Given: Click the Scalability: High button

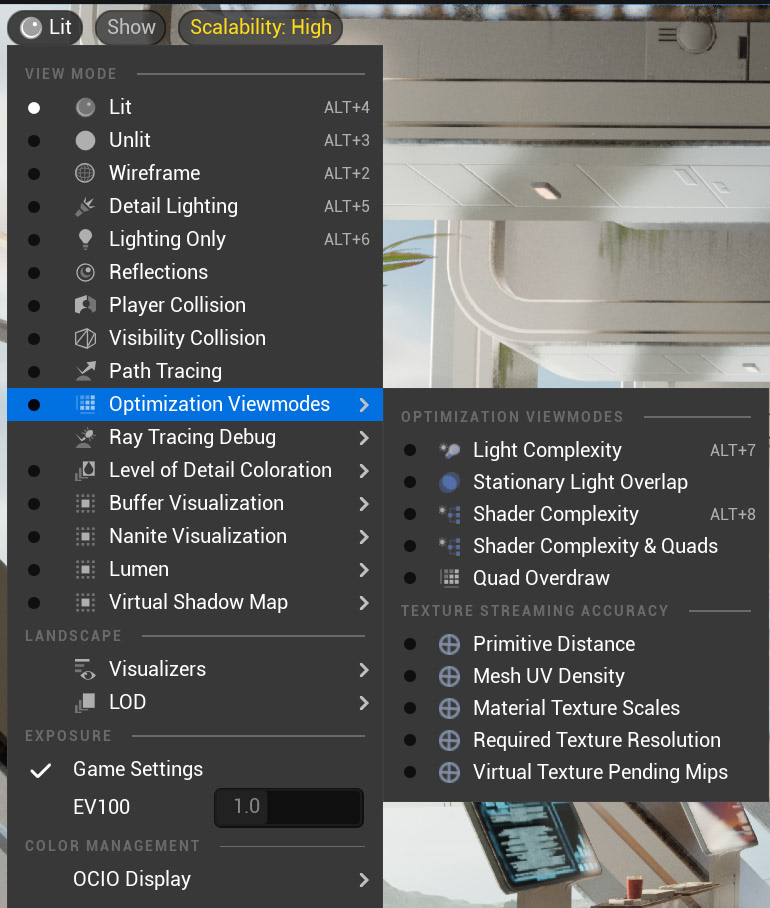Looking at the screenshot, I should pos(261,27).
